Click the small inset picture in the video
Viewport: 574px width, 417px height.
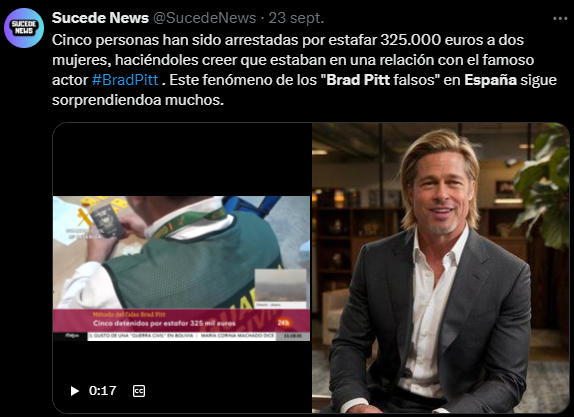click(280, 288)
